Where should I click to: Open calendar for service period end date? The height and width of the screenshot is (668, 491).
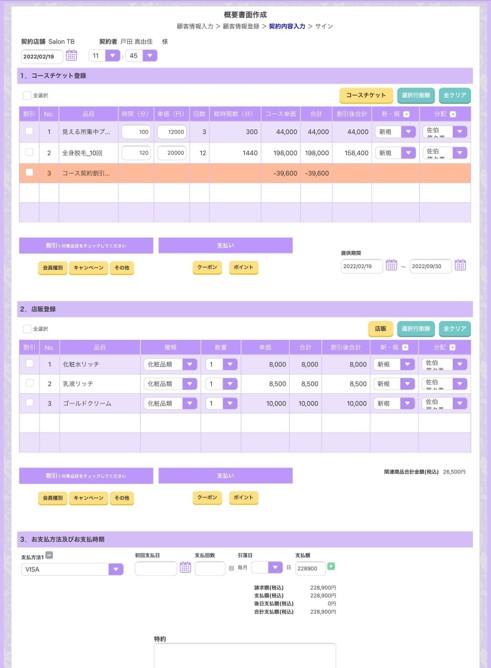[x=460, y=265]
